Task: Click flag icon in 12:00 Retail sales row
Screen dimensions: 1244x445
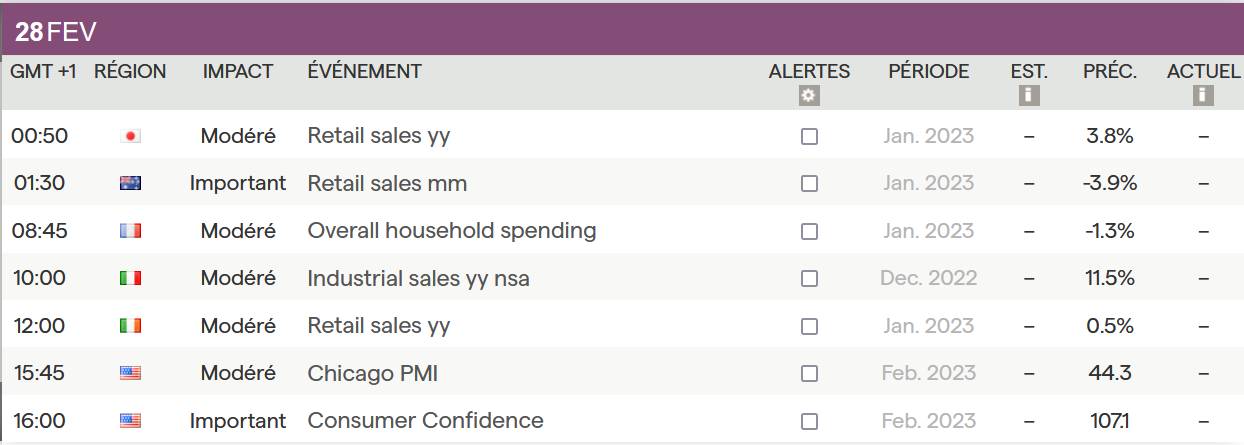Action: point(130,326)
